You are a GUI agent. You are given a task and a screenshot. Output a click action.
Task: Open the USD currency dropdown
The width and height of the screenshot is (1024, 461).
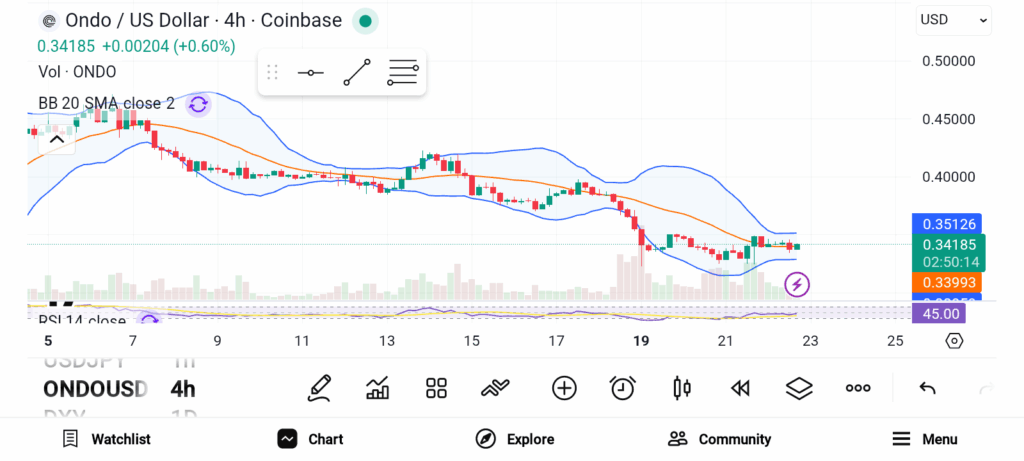(953, 19)
